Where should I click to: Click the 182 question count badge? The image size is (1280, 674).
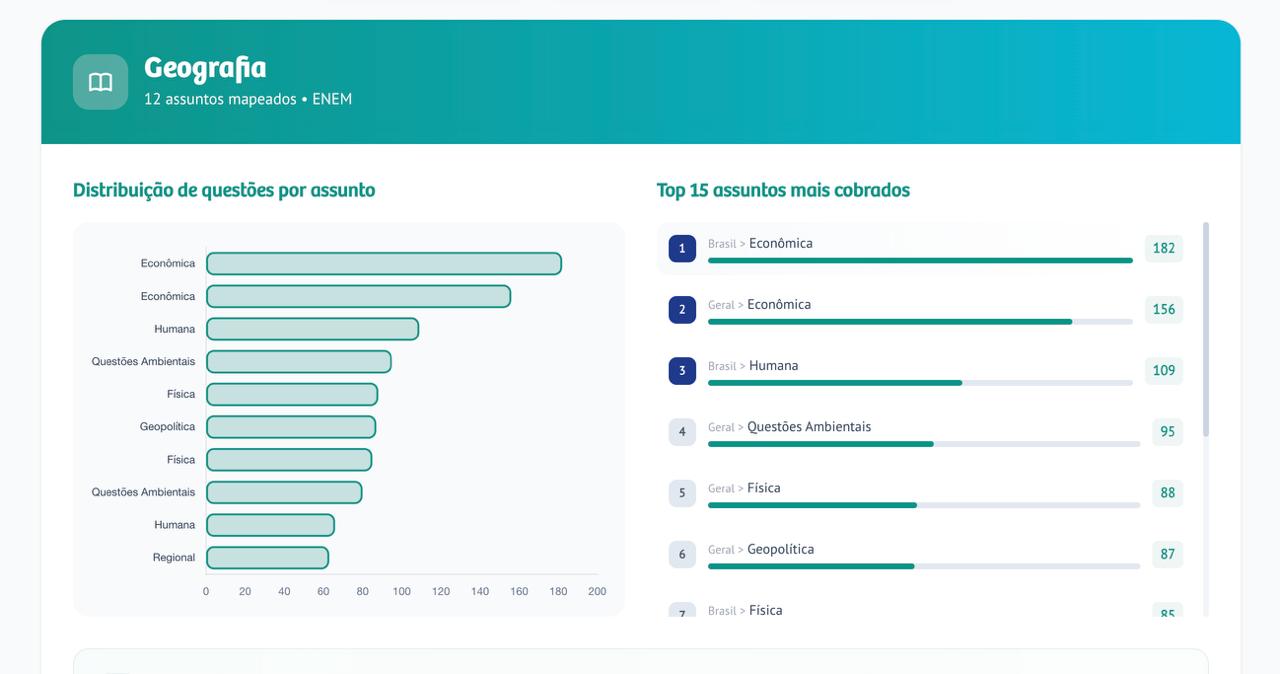click(1163, 248)
